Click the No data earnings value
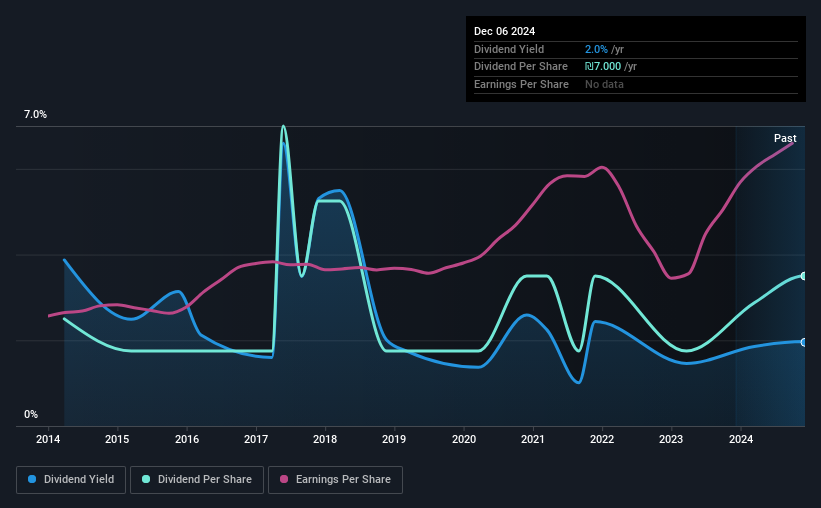This screenshot has height=508, width=821. tap(604, 84)
